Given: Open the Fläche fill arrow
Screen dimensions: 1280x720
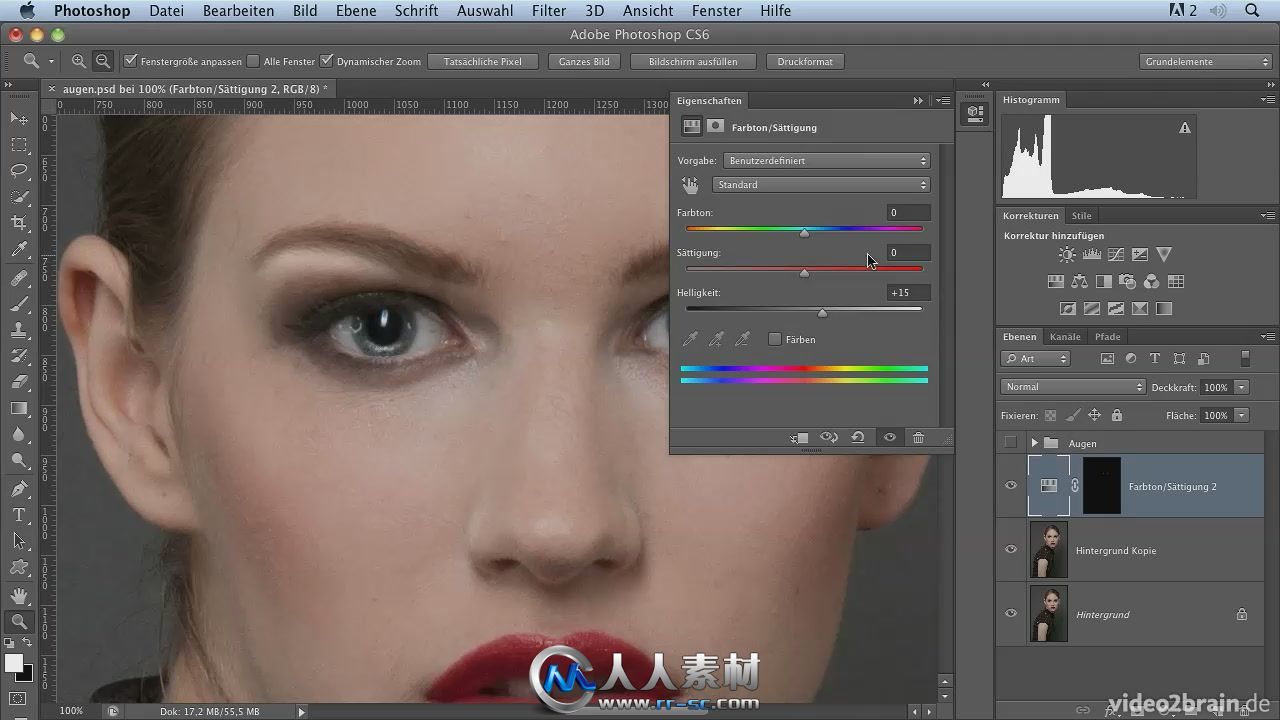Looking at the screenshot, I should pos(1242,415).
